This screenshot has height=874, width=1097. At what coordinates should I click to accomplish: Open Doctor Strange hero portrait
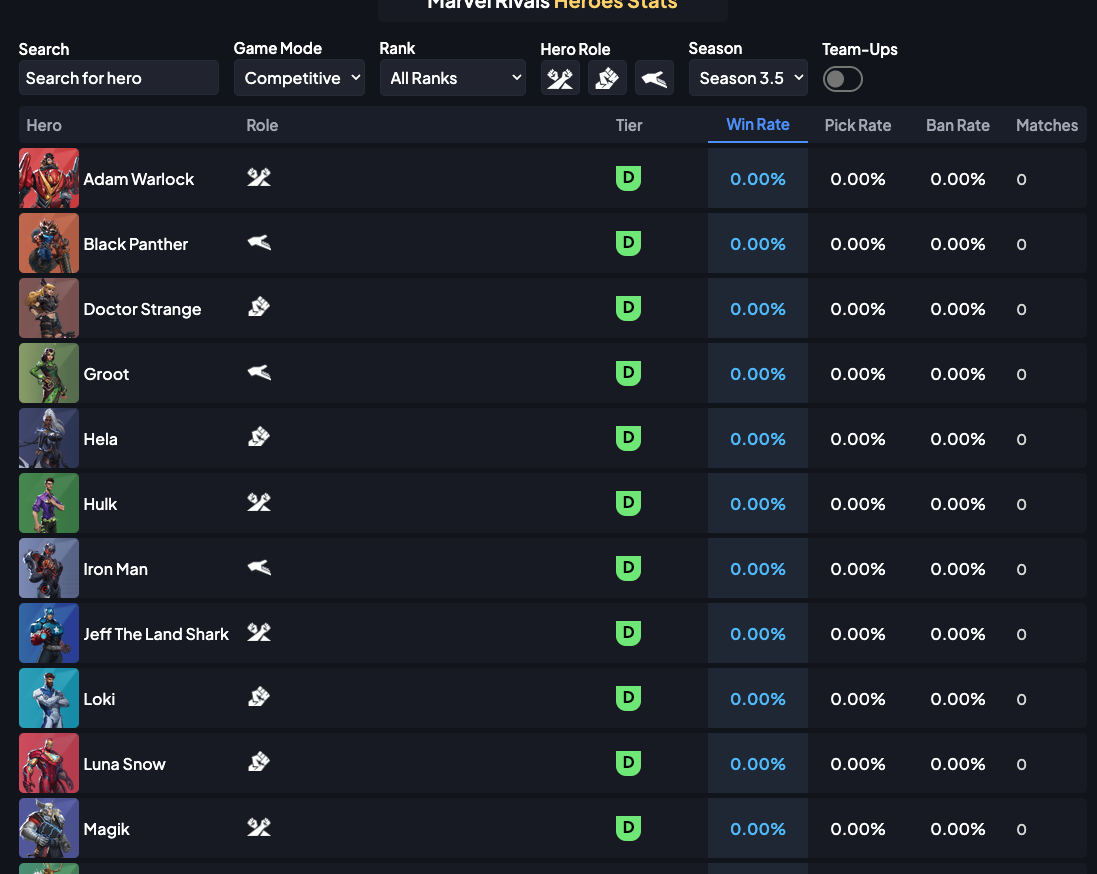coord(49,309)
